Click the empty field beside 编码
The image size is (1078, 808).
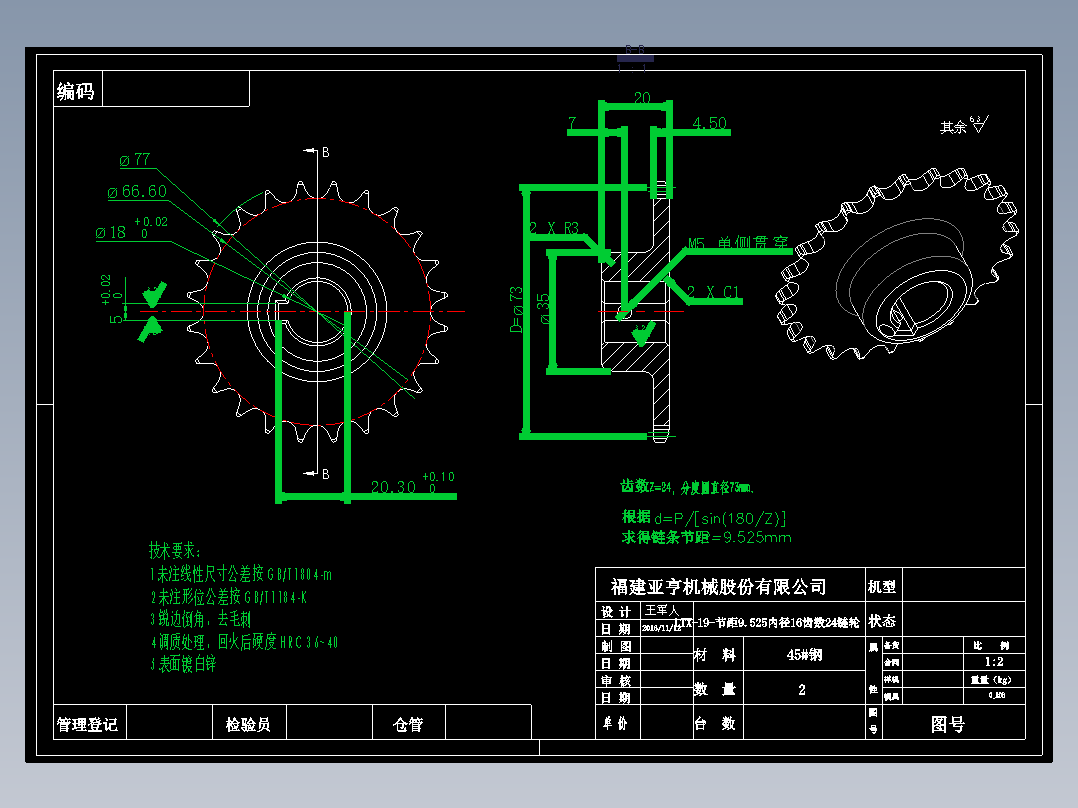click(x=175, y=89)
